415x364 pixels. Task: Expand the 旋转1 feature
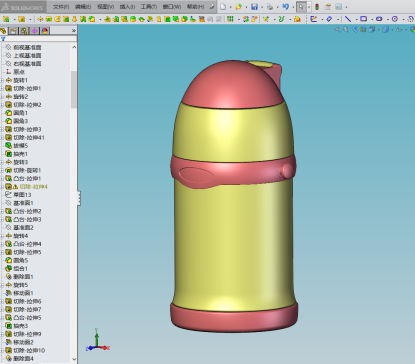pyautogui.click(x=2, y=80)
